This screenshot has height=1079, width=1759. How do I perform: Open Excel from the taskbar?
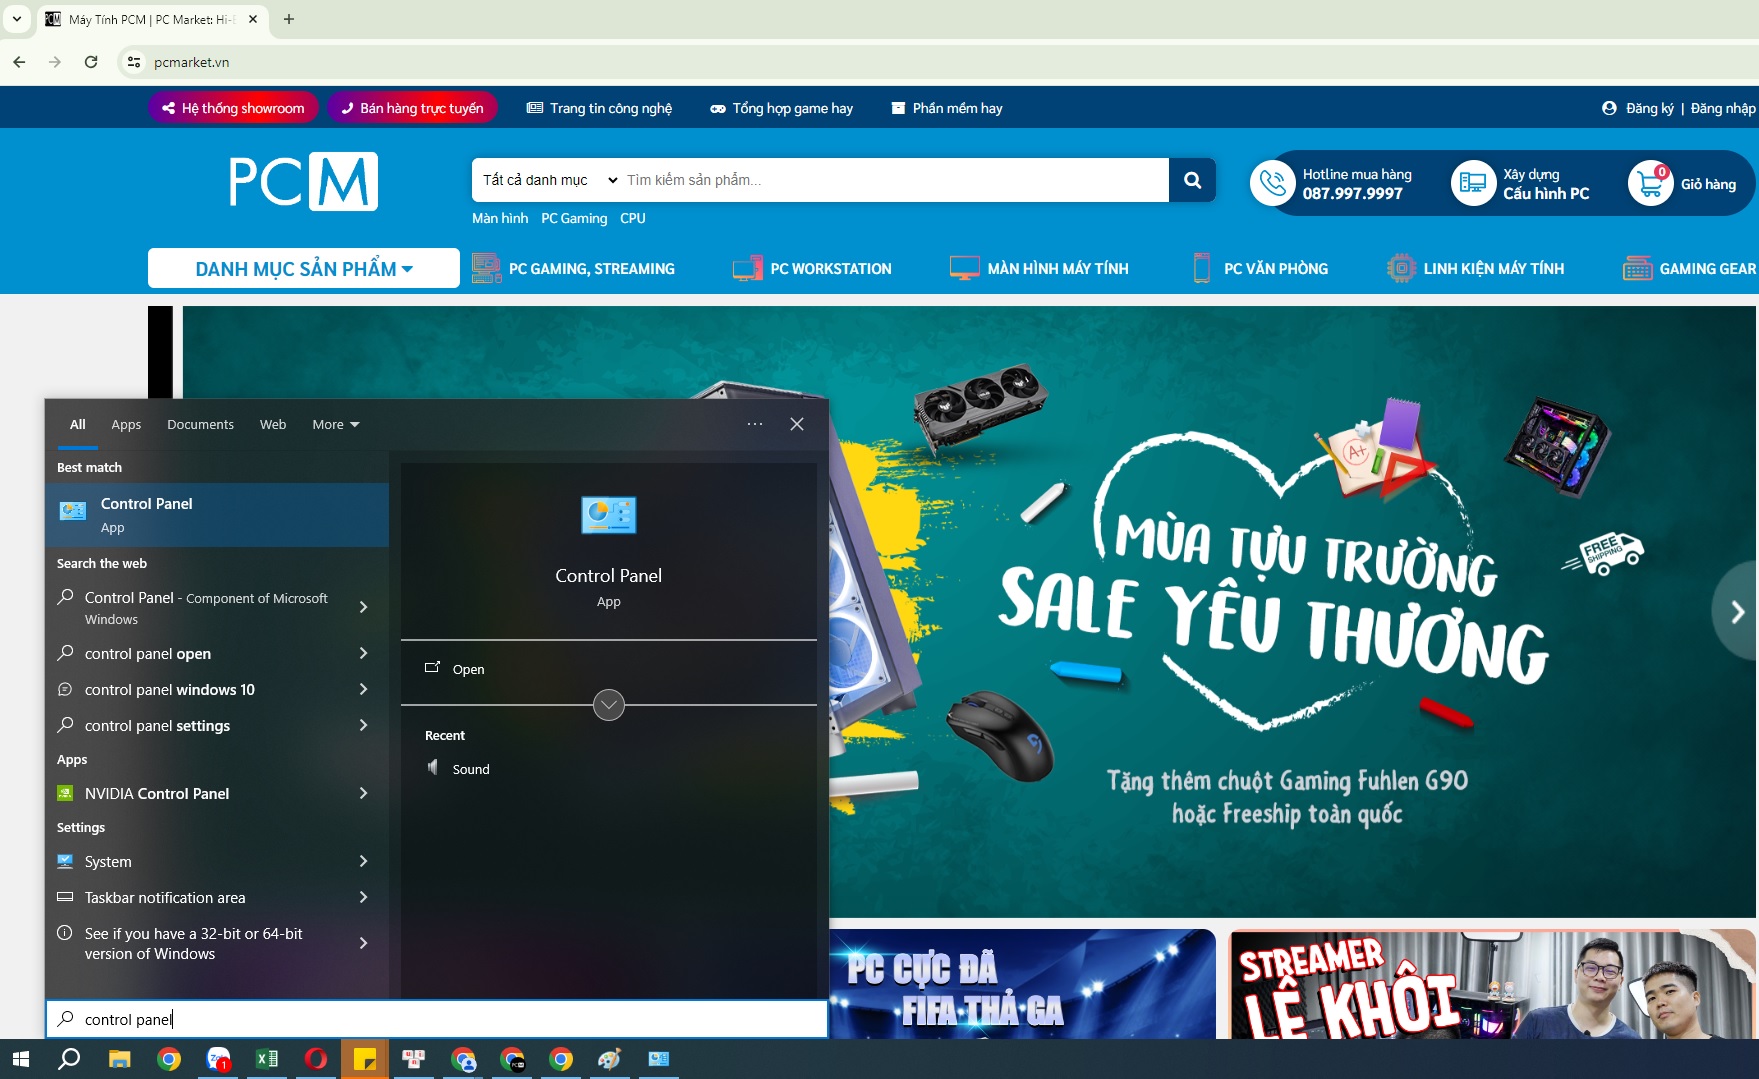click(x=267, y=1059)
